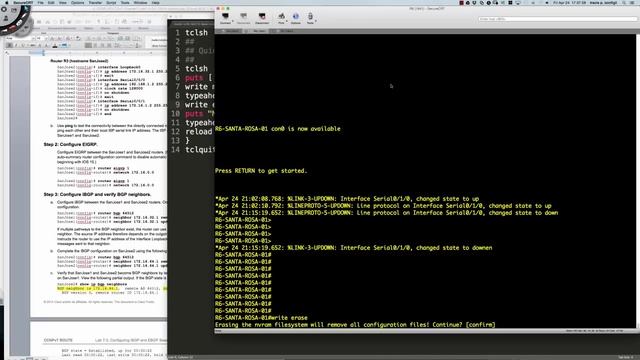Click the host entry field in SecureCRT toolbar
This screenshot has height=360, width=640.
pos(557,19)
